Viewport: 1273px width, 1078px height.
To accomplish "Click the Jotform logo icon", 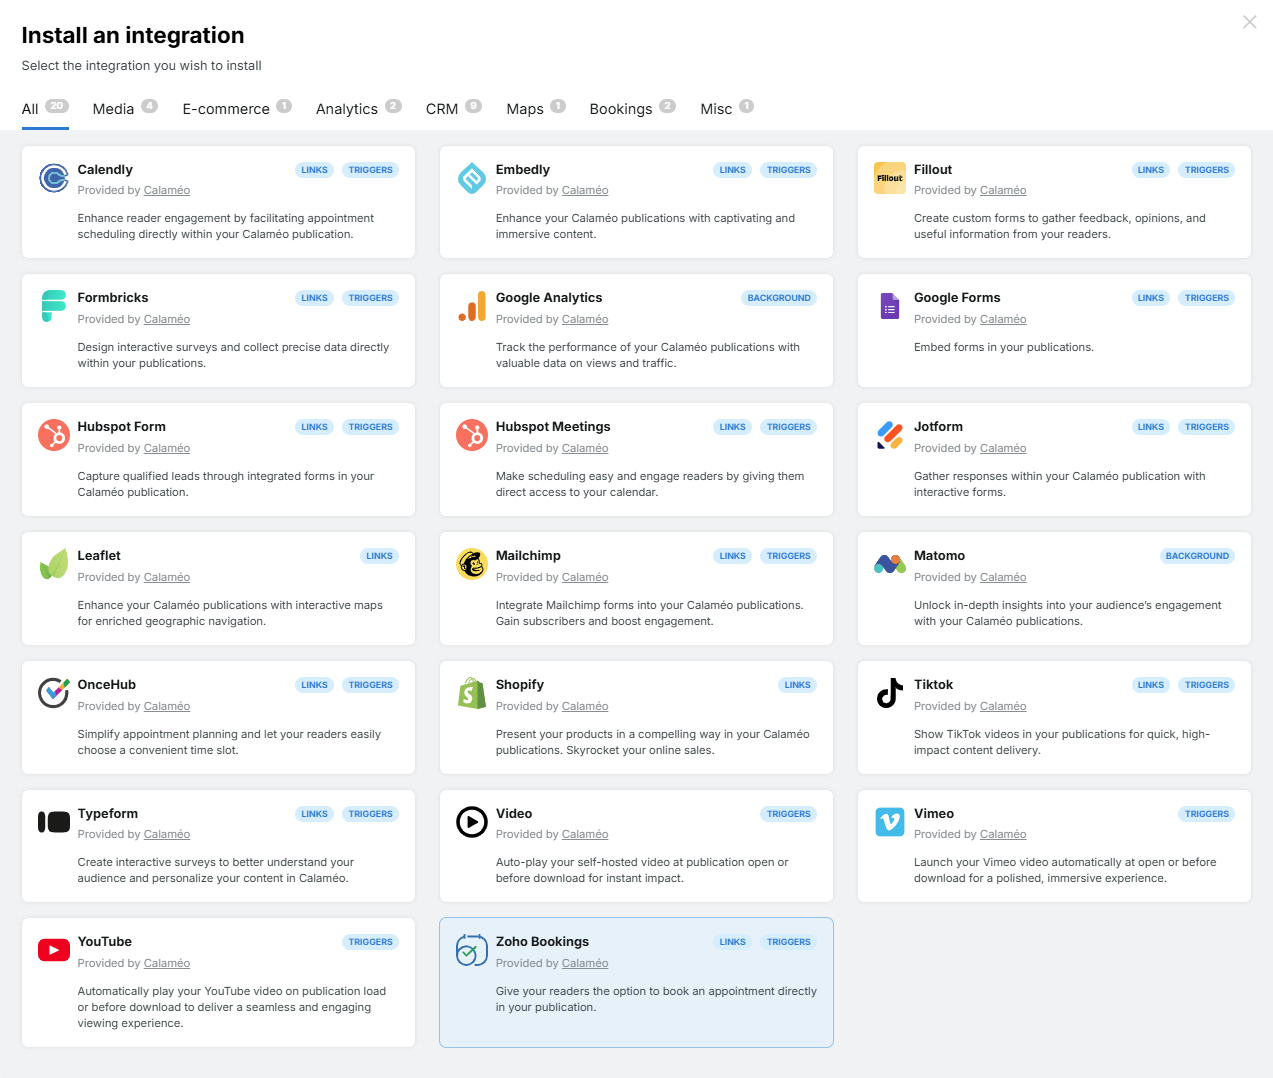I will pos(890,435).
